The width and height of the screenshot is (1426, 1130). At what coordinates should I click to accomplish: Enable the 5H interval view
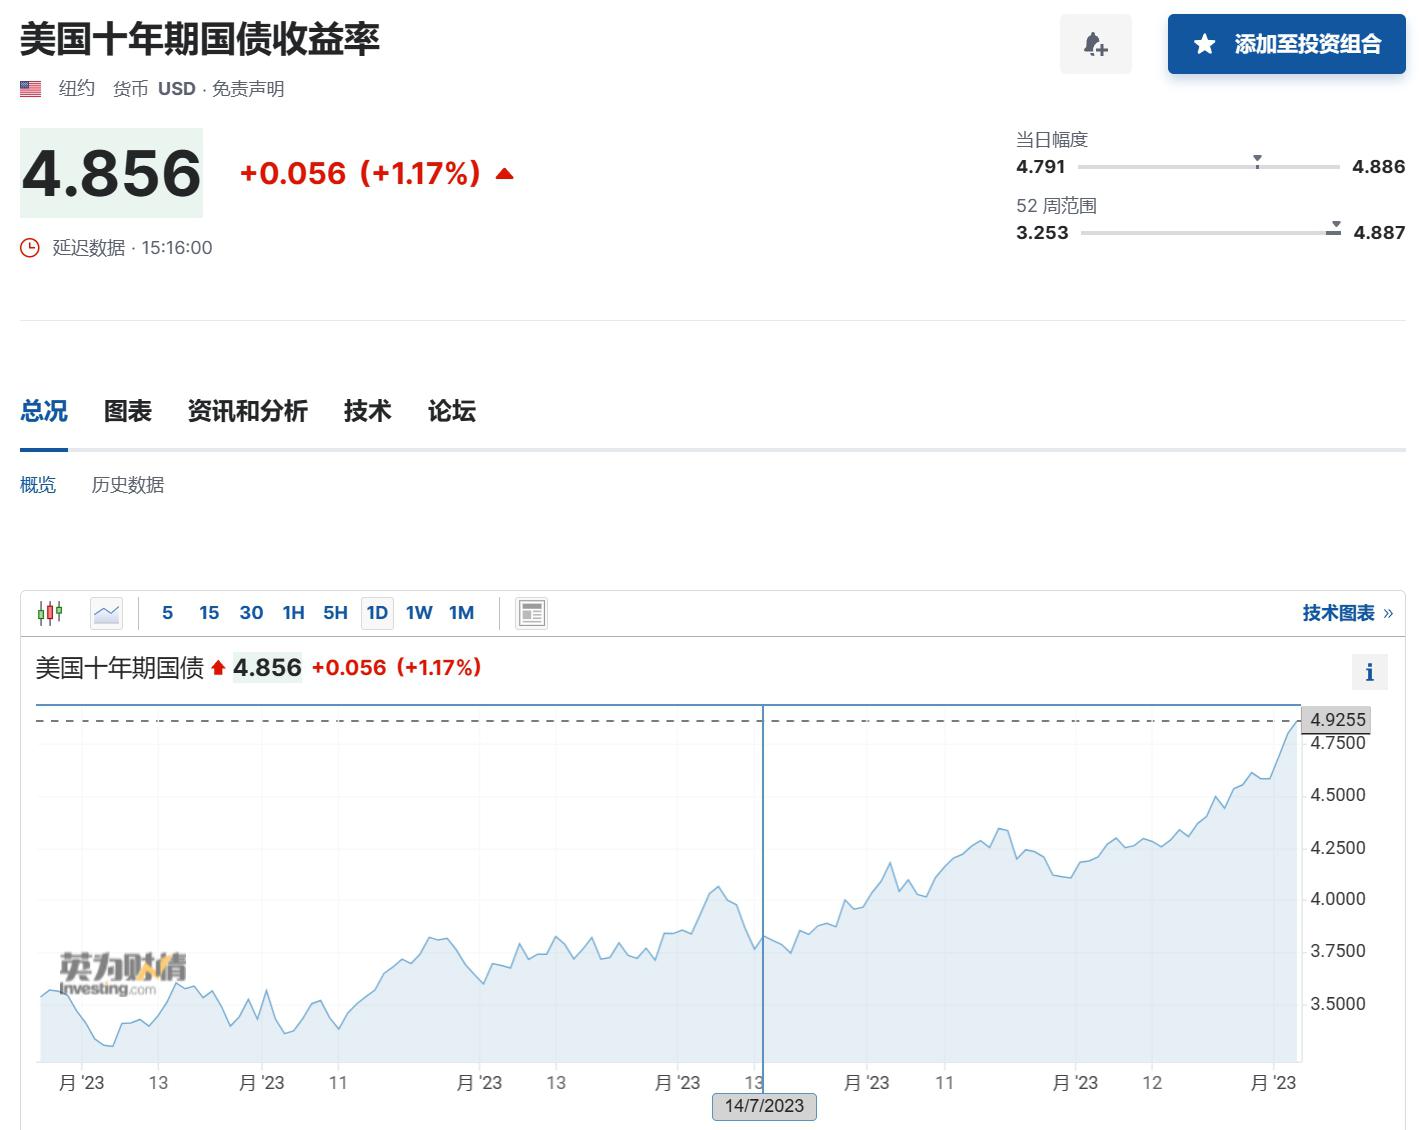335,612
